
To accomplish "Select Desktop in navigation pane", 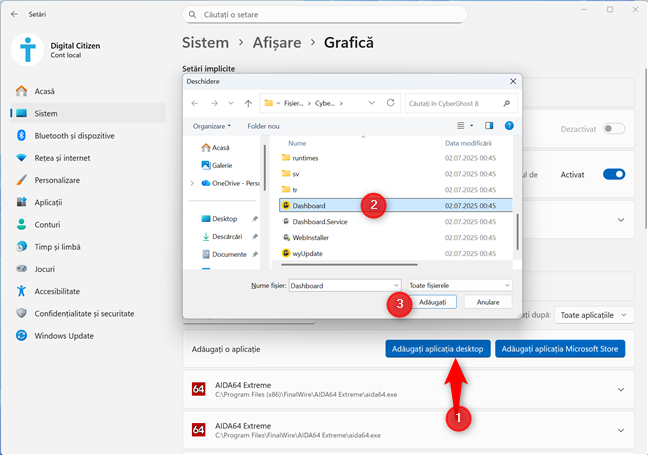I will (219, 219).
